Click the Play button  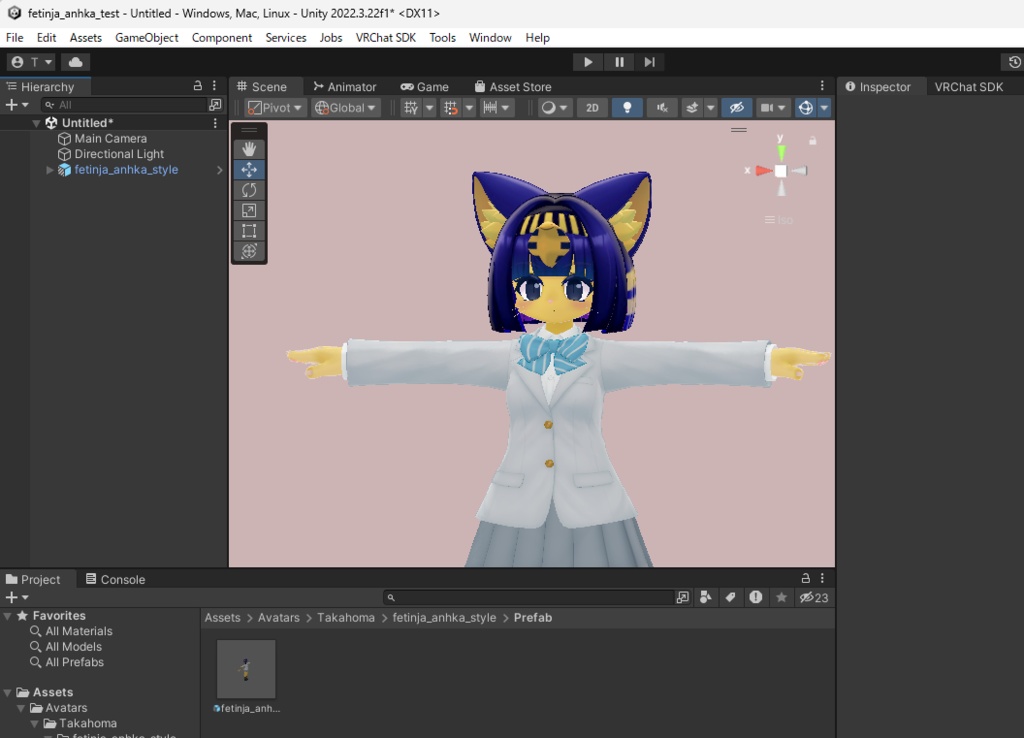588,62
